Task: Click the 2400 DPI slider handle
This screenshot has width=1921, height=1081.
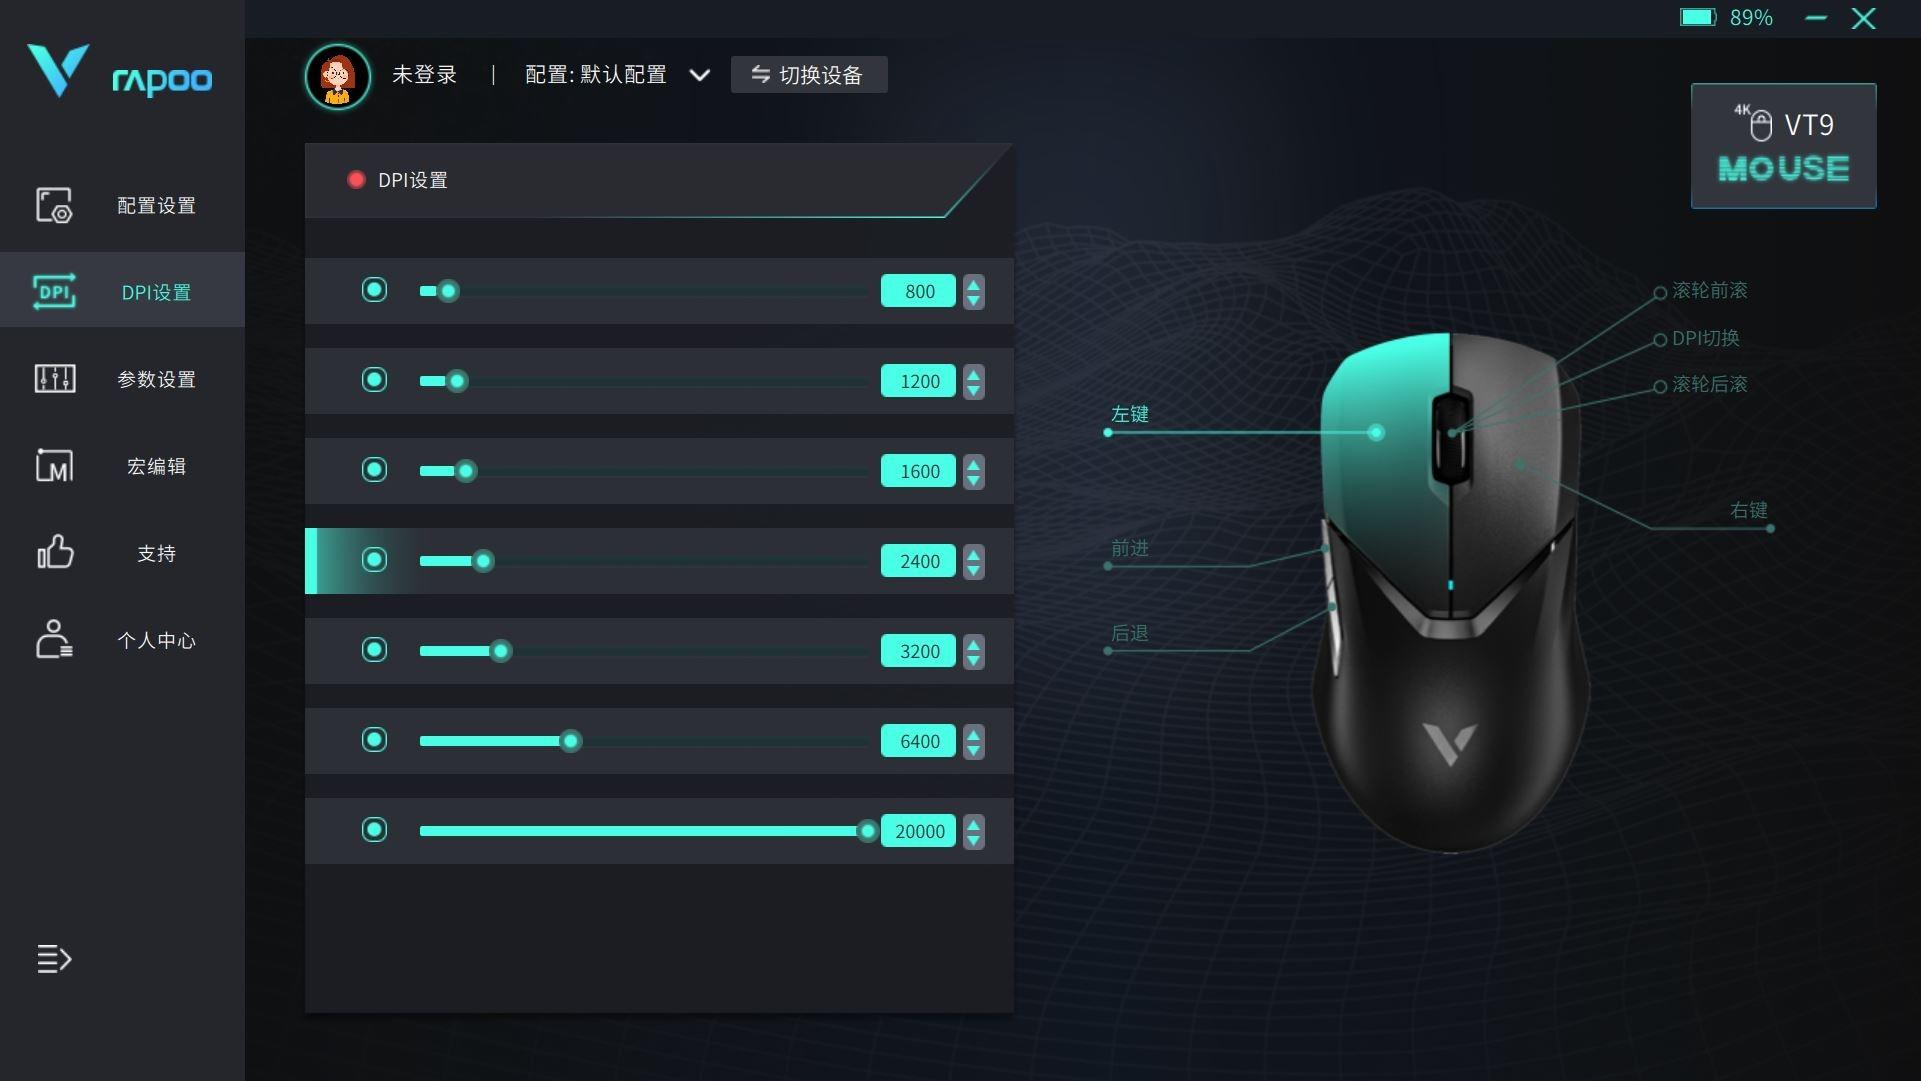Action: pos(483,561)
